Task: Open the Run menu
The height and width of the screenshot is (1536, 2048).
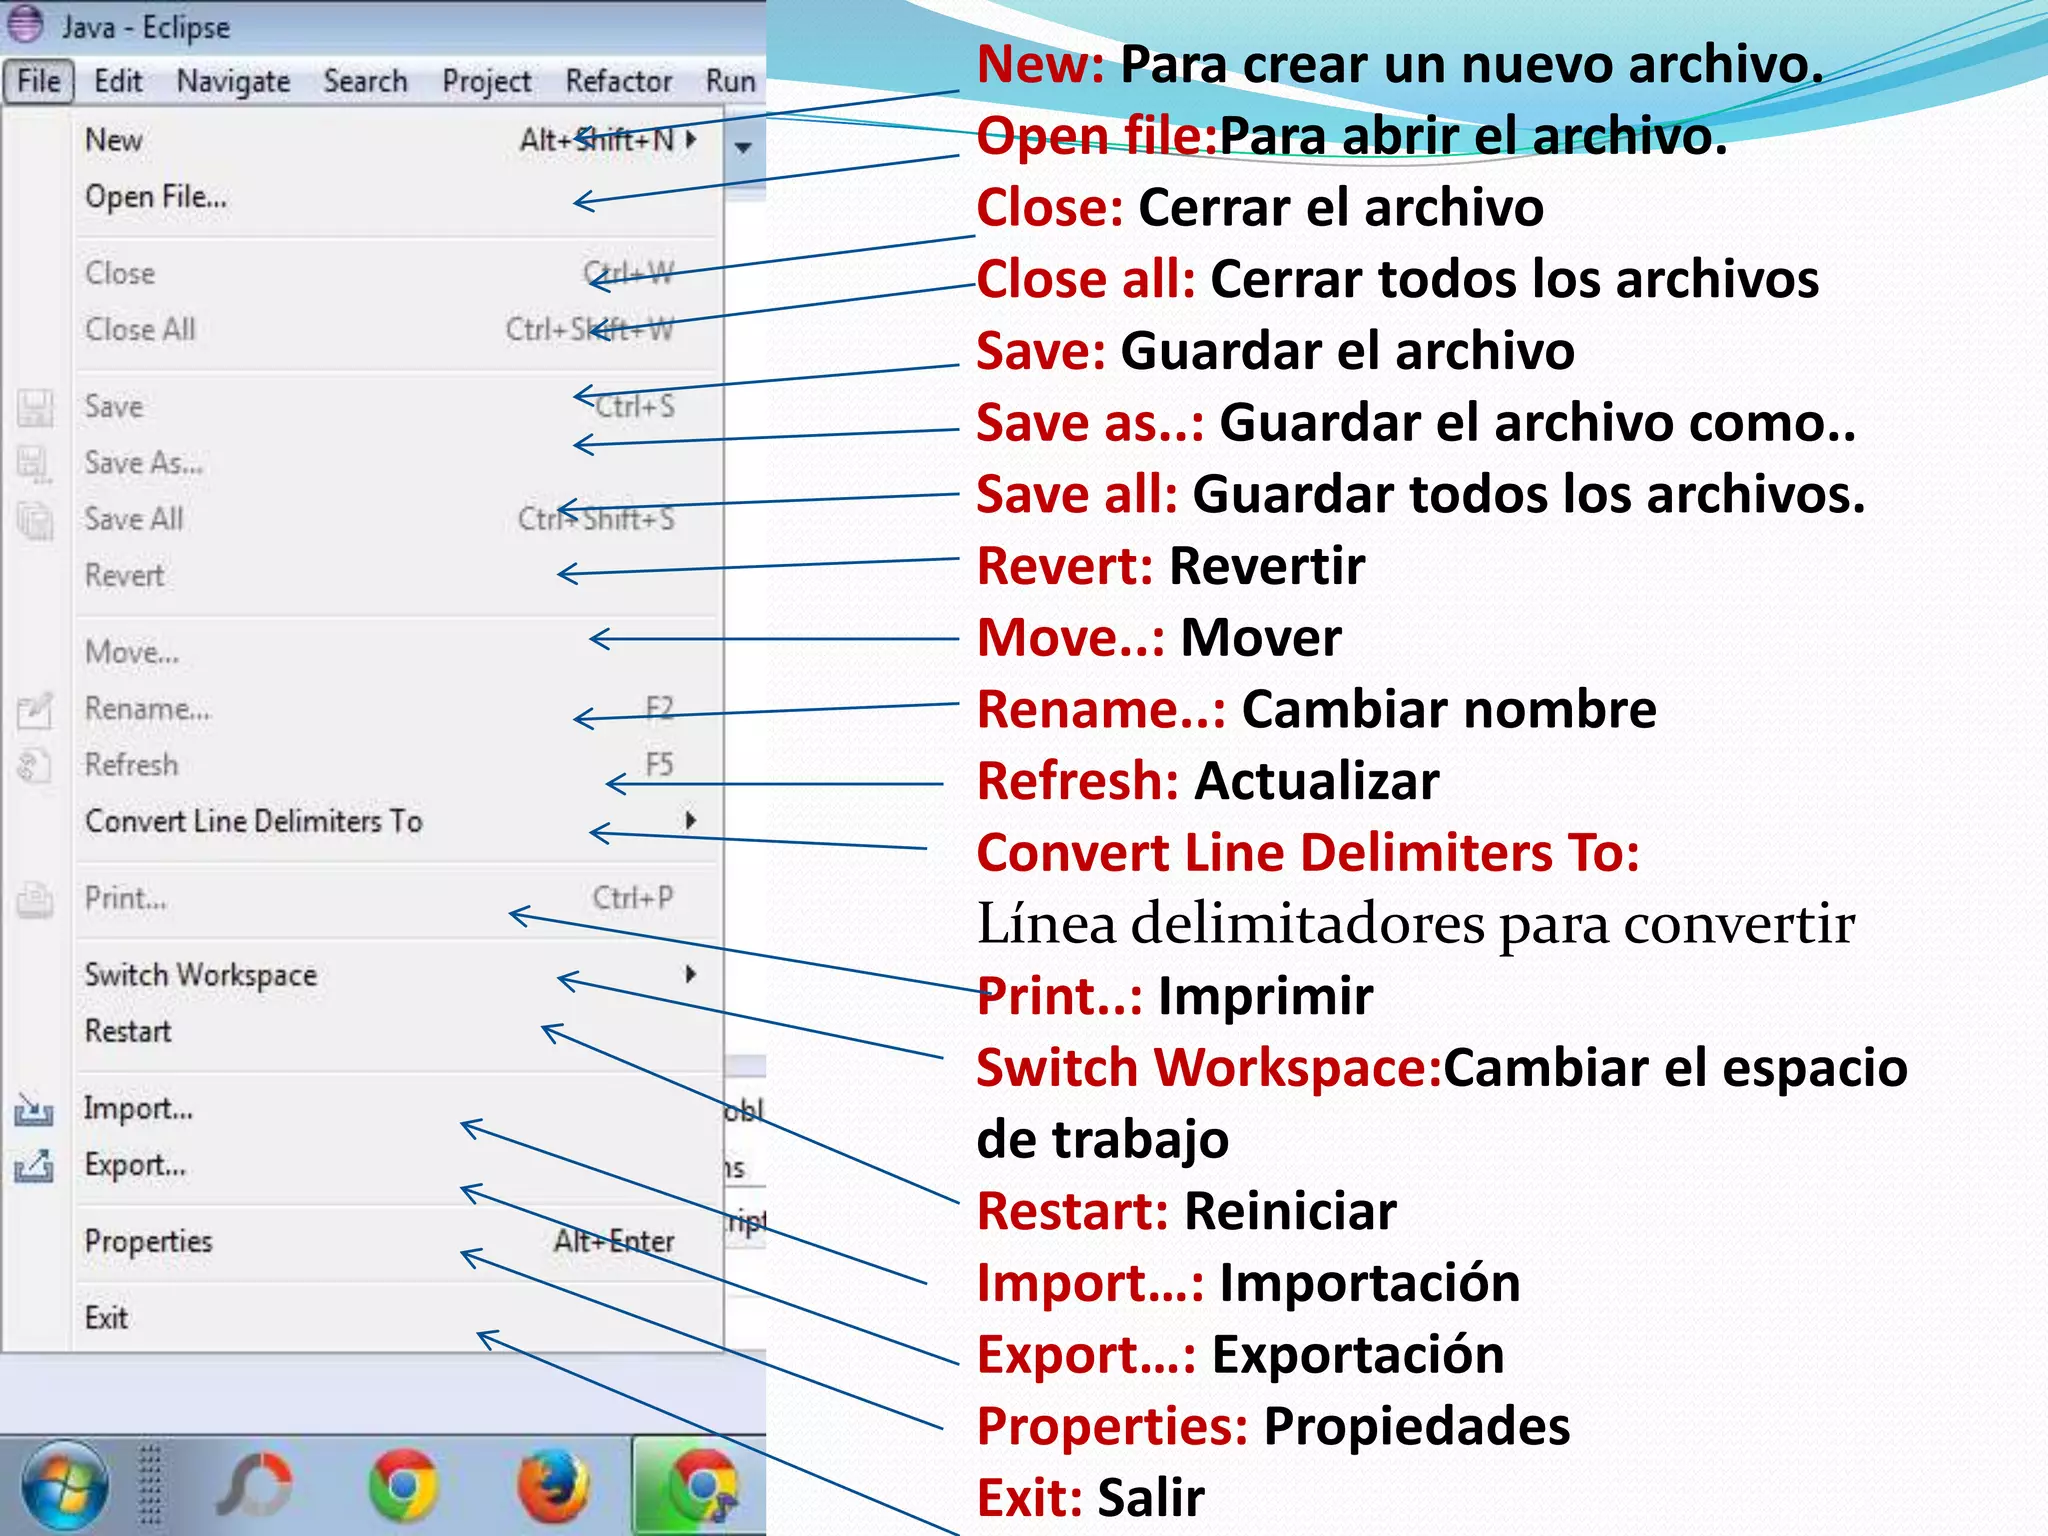Action: [730, 81]
